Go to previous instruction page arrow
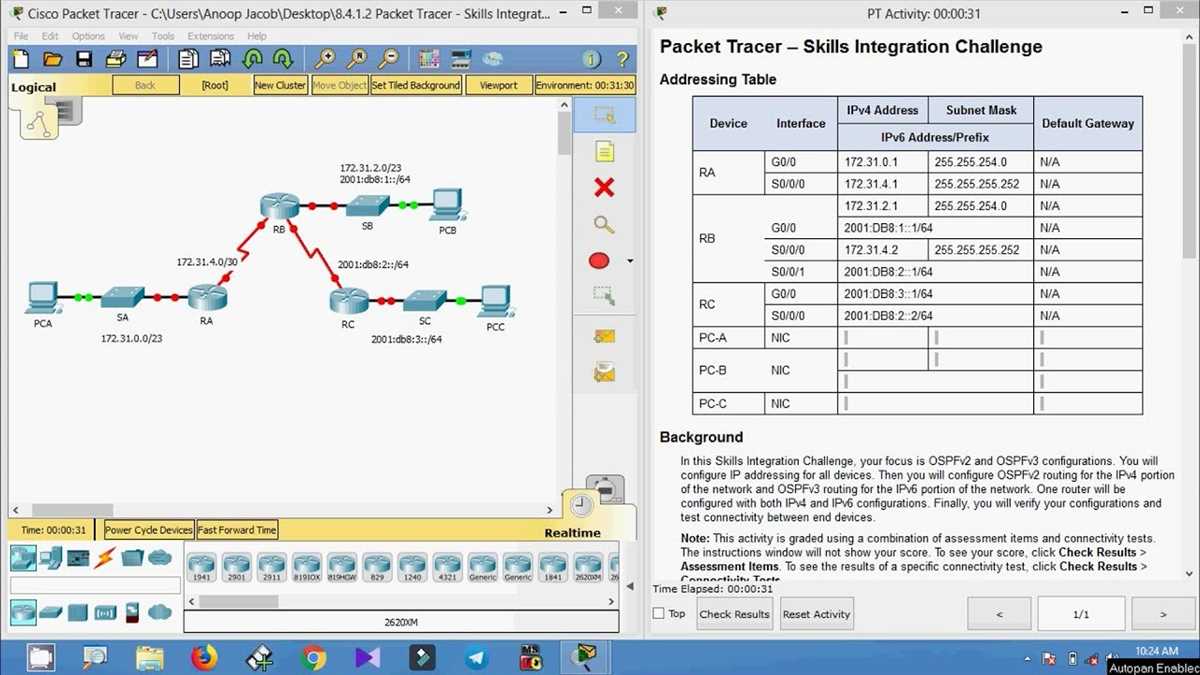The height and width of the screenshot is (675, 1200). coord(999,614)
